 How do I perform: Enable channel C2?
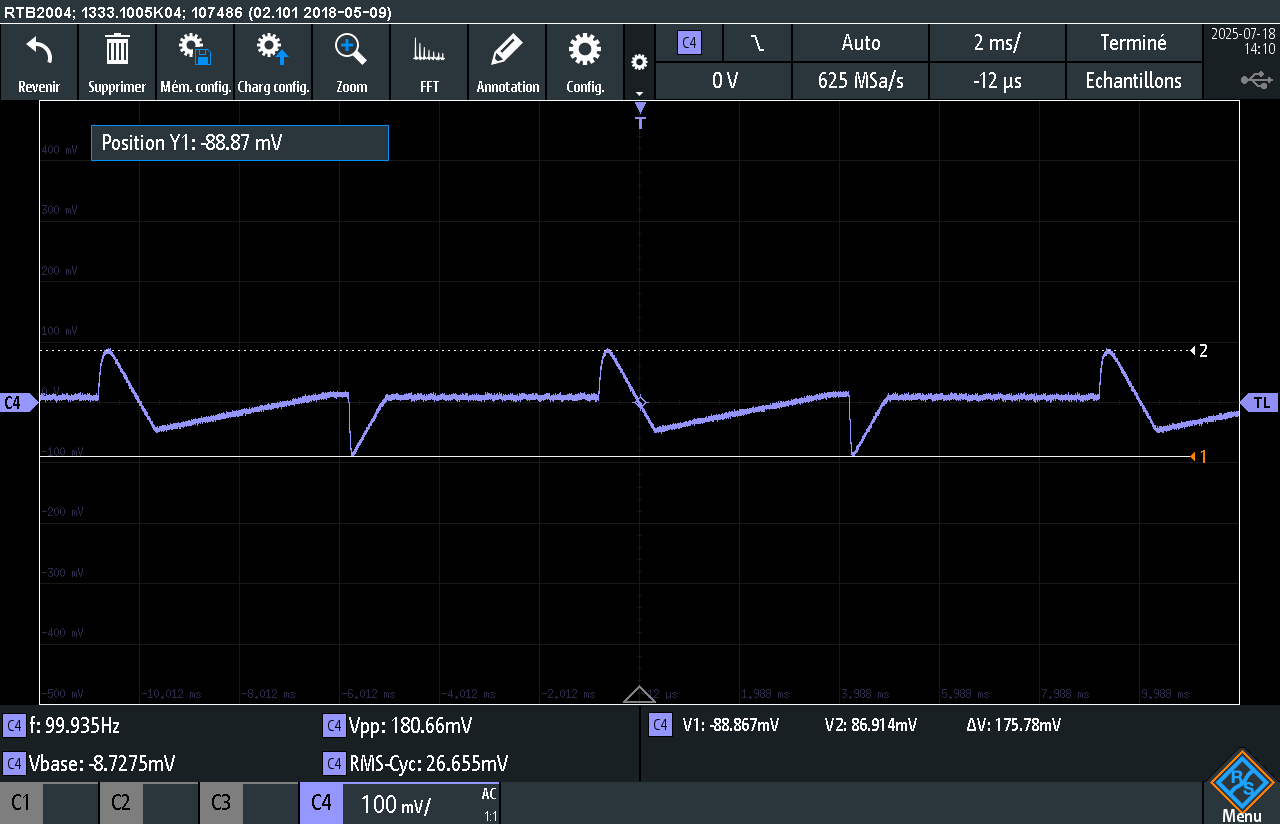[121, 803]
